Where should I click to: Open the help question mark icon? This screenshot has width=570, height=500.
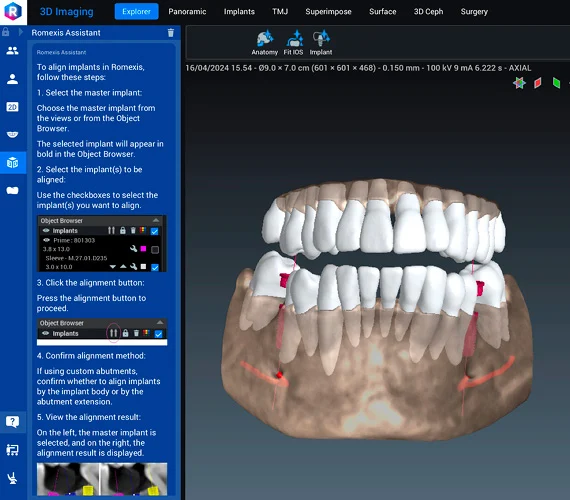click(x=12, y=422)
